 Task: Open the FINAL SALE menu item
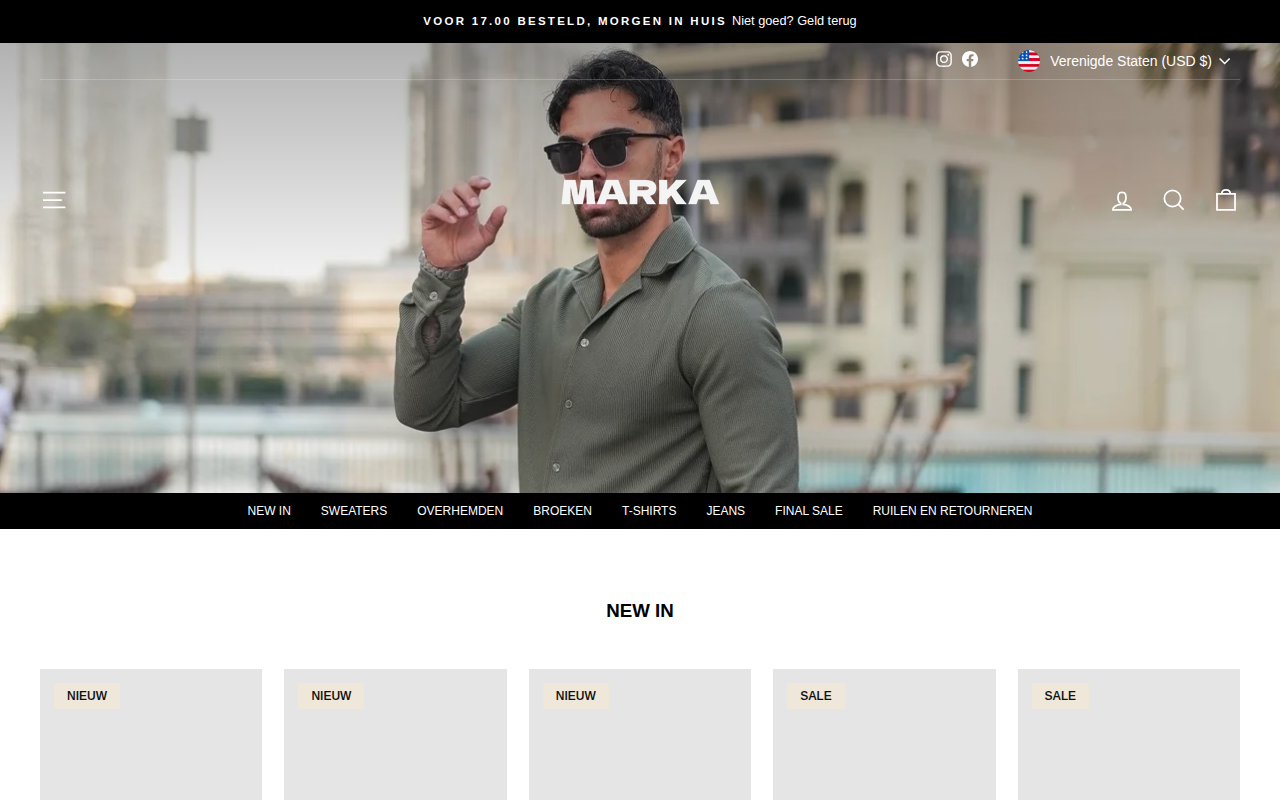(809, 511)
